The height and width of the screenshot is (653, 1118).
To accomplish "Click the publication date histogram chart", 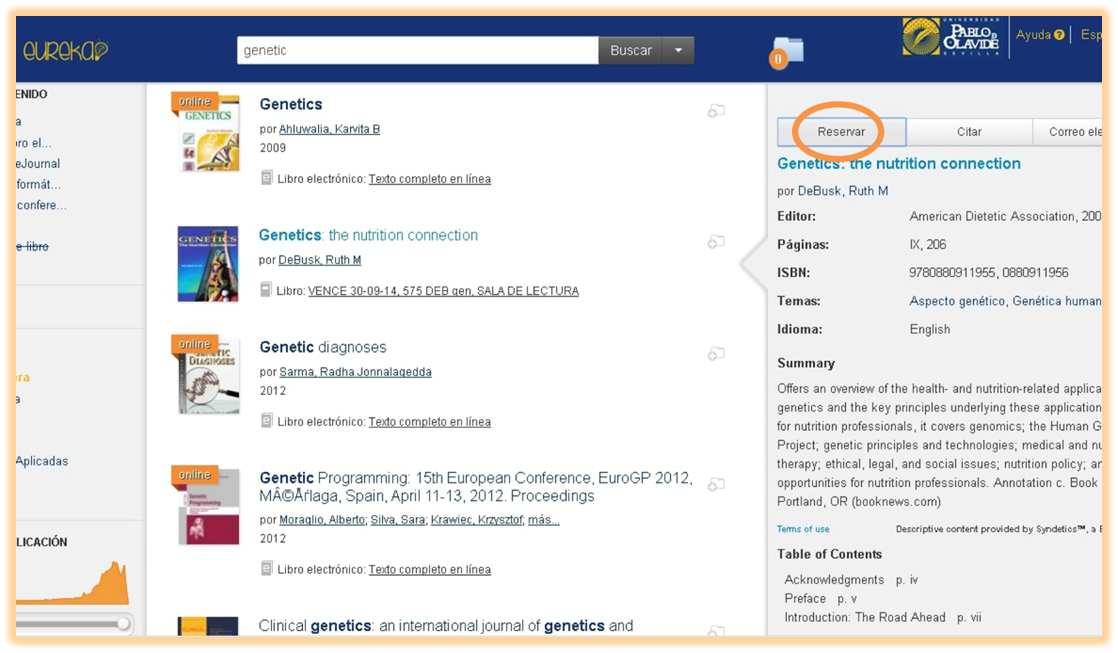I will [73, 583].
